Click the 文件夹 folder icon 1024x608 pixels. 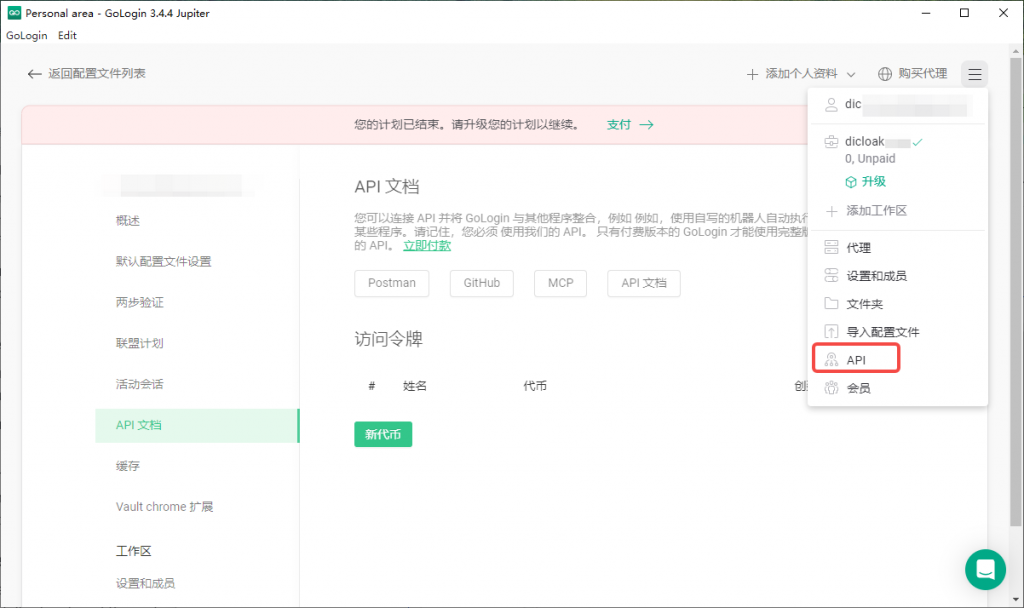tap(831, 304)
